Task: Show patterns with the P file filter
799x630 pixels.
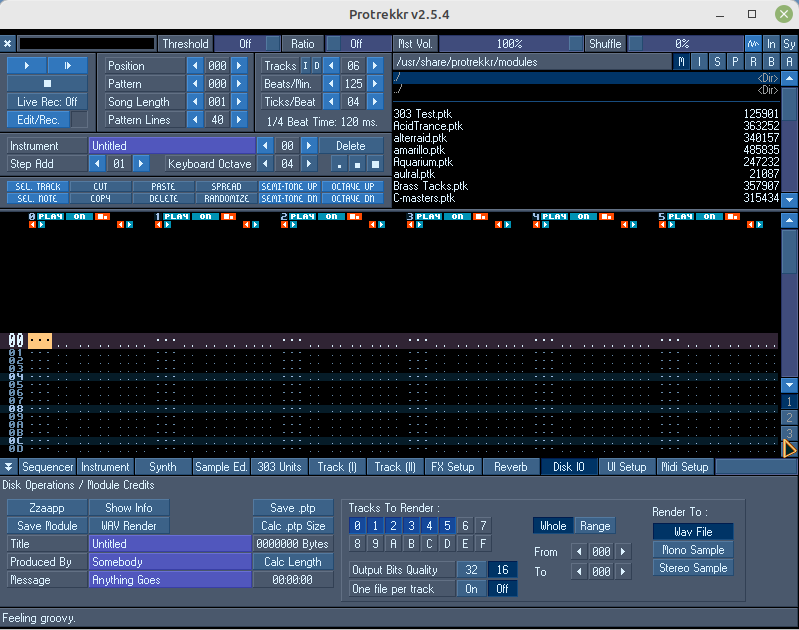Action: [x=735, y=62]
